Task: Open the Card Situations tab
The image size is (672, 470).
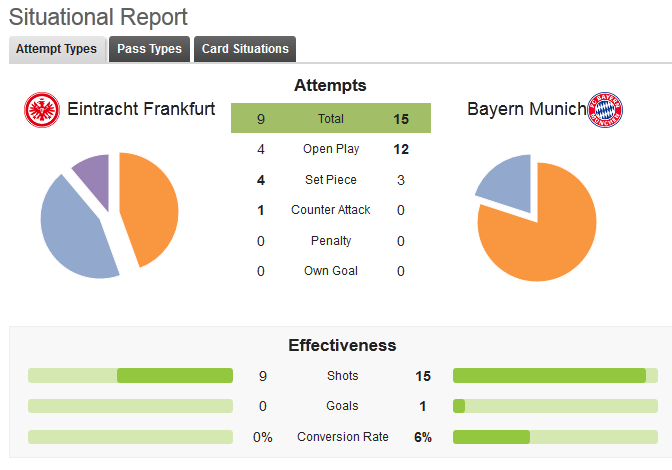Action: (245, 49)
